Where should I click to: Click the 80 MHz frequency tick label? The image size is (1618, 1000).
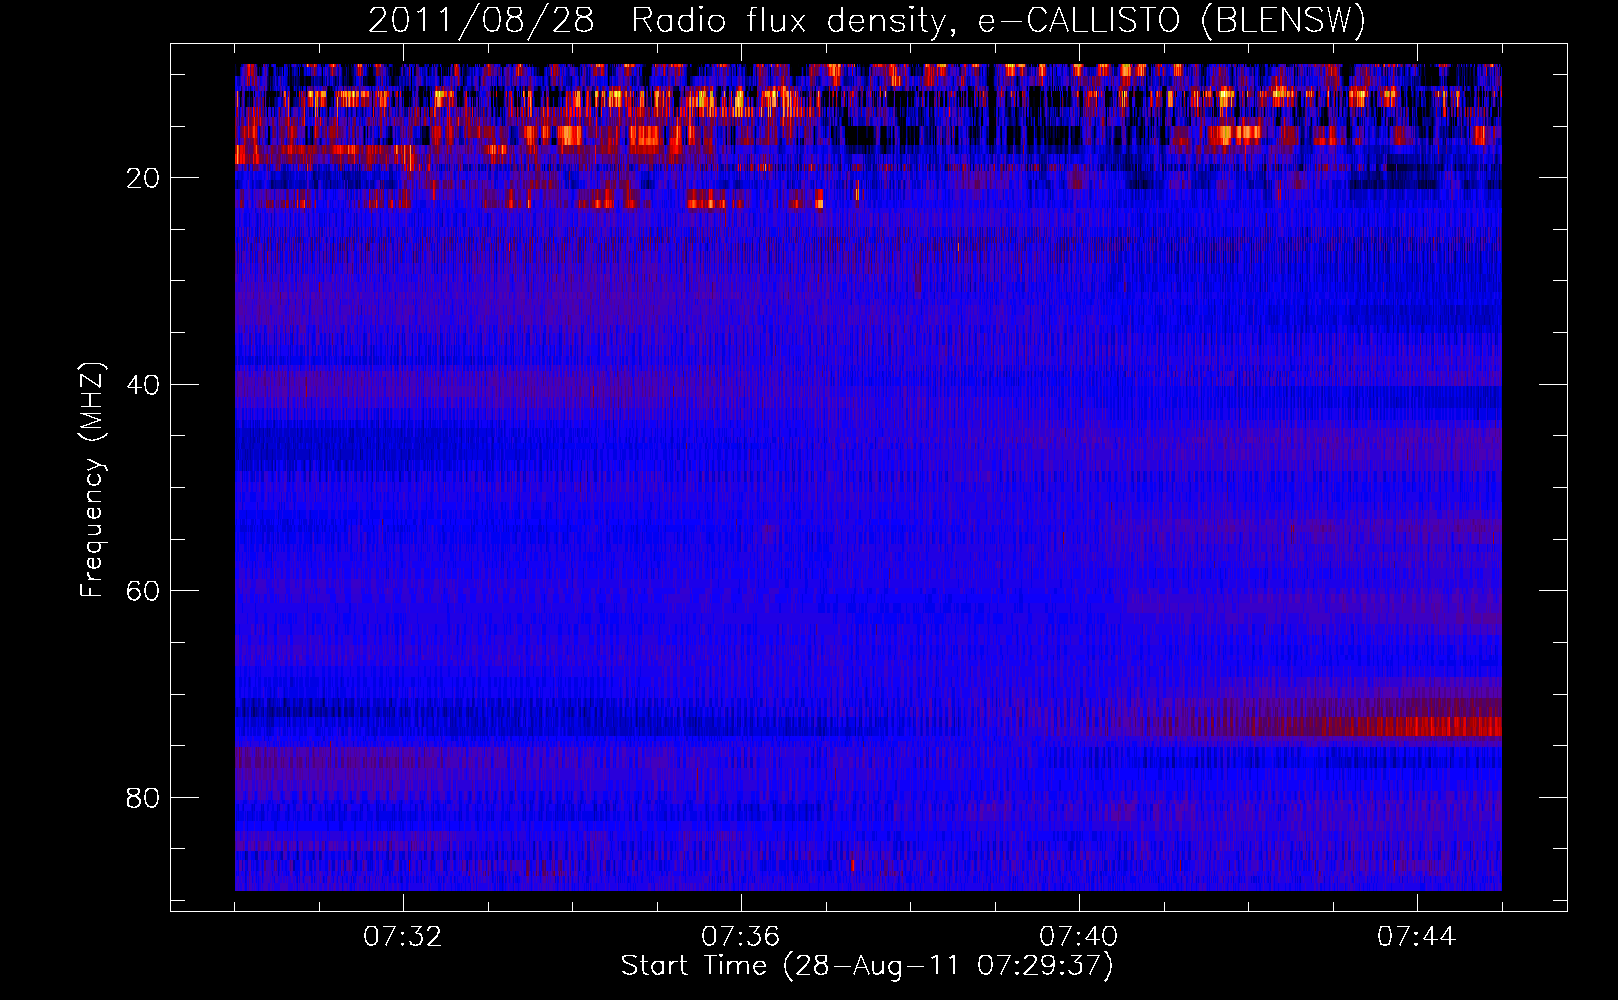(x=143, y=798)
